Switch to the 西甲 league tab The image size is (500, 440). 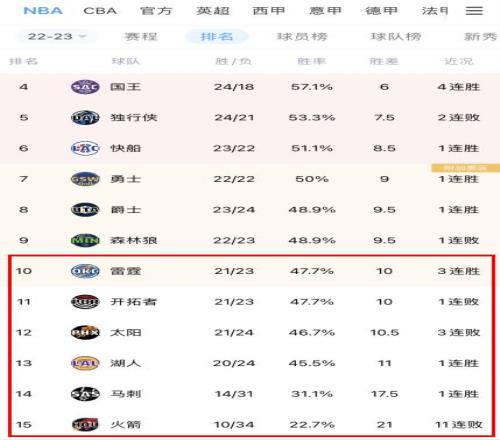[269, 11]
